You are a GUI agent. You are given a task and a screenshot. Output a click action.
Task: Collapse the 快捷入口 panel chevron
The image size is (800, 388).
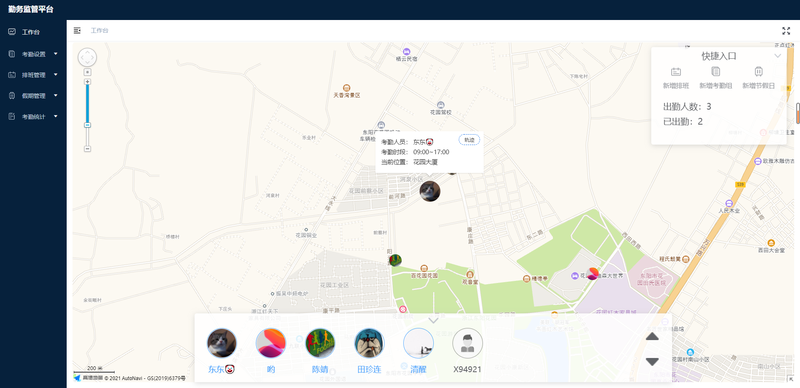pyautogui.click(x=778, y=56)
